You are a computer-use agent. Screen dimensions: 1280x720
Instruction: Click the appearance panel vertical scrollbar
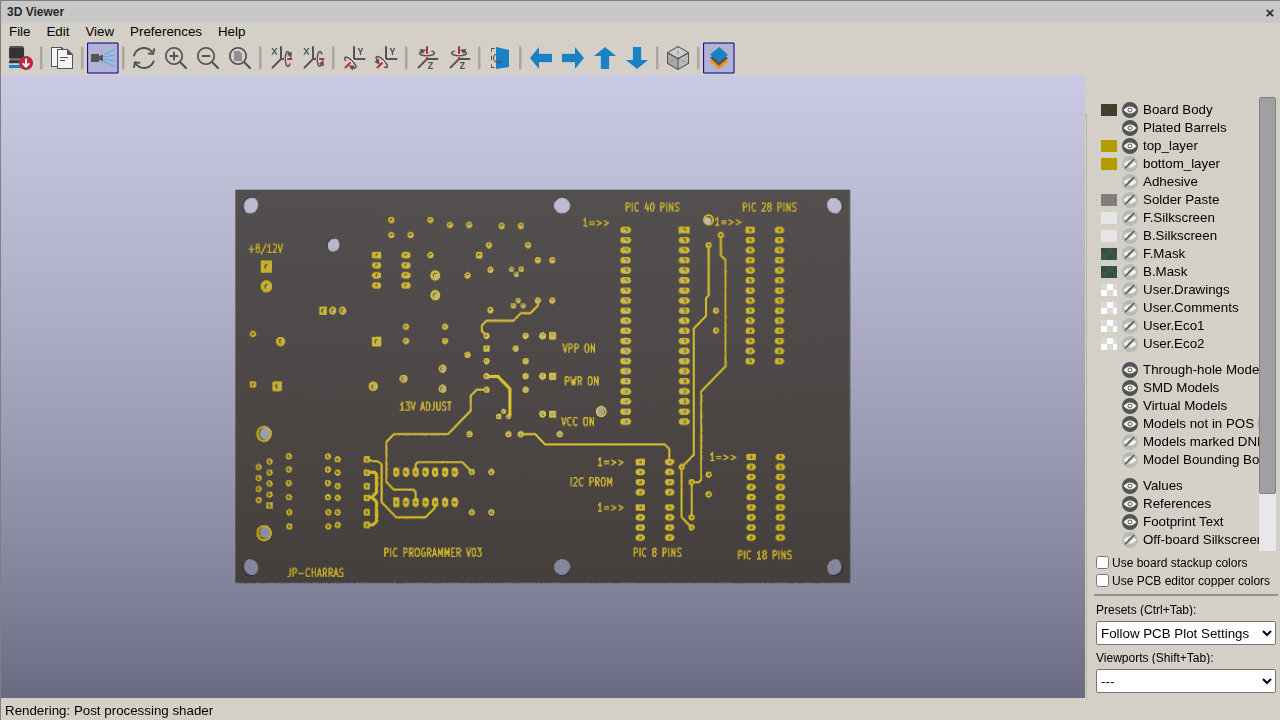(1267, 295)
